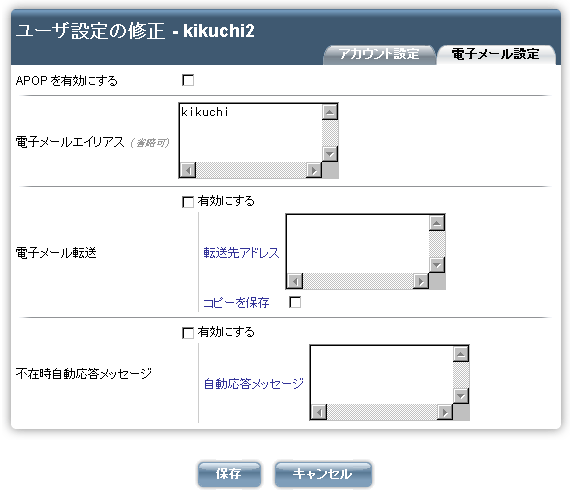Click down arrow in email alias textarea
This screenshot has height=495, width=573.
tap(330, 154)
